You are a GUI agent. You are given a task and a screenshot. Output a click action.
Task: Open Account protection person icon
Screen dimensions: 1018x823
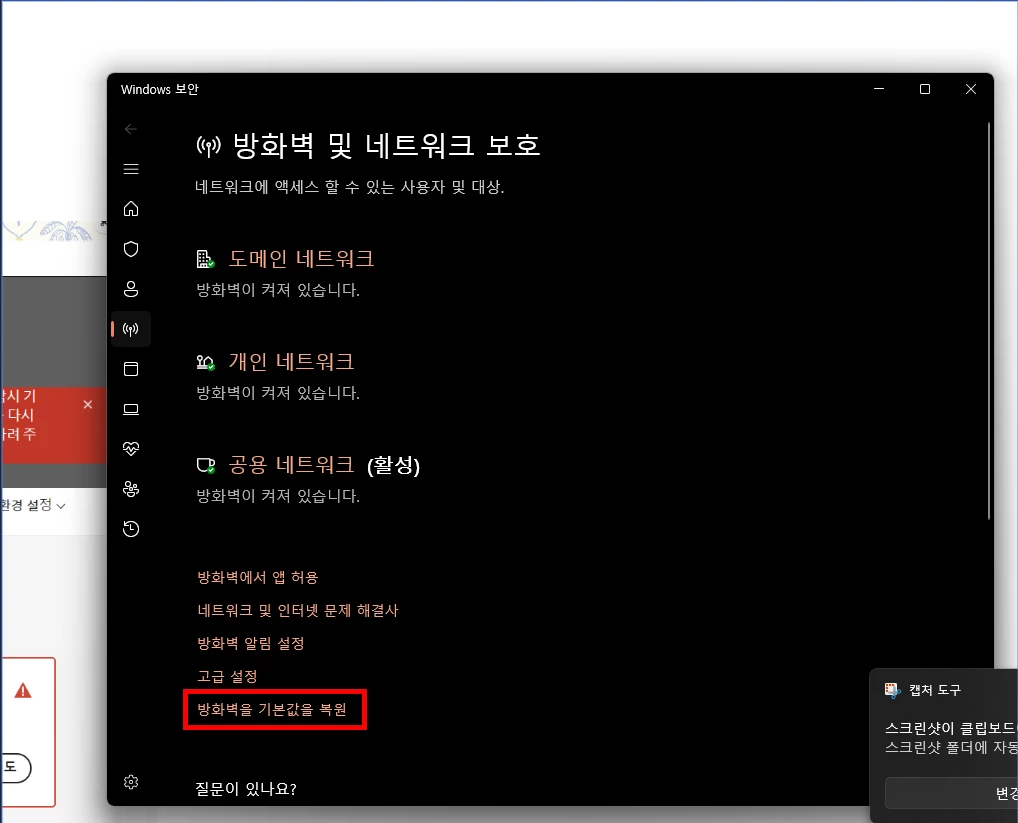pos(130,289)
